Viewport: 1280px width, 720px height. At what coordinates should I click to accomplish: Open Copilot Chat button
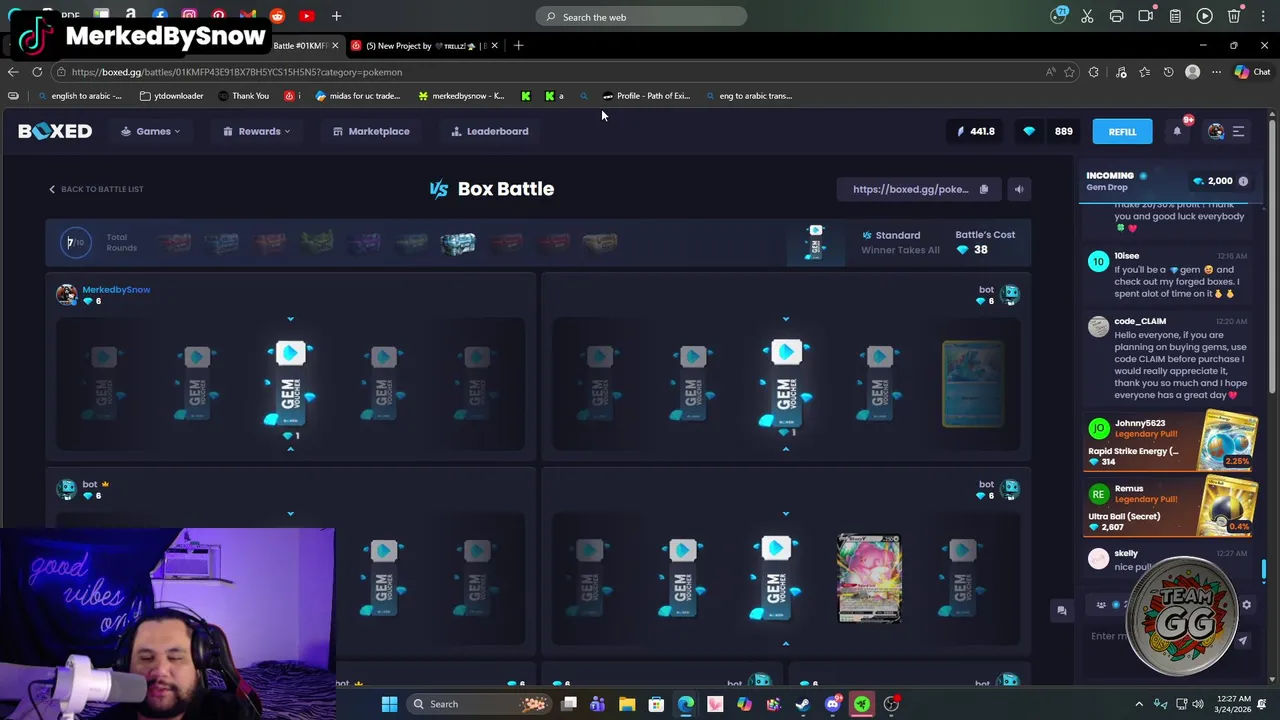pyautogui.click(x=1252, y=72)
